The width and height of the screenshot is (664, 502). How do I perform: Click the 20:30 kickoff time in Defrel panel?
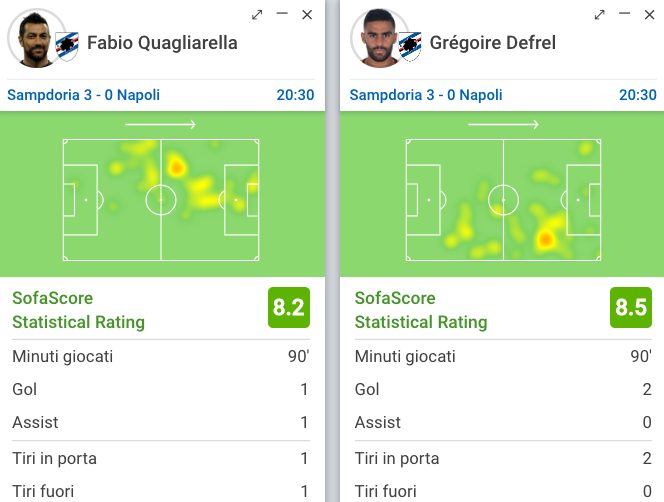pos(638,95)
